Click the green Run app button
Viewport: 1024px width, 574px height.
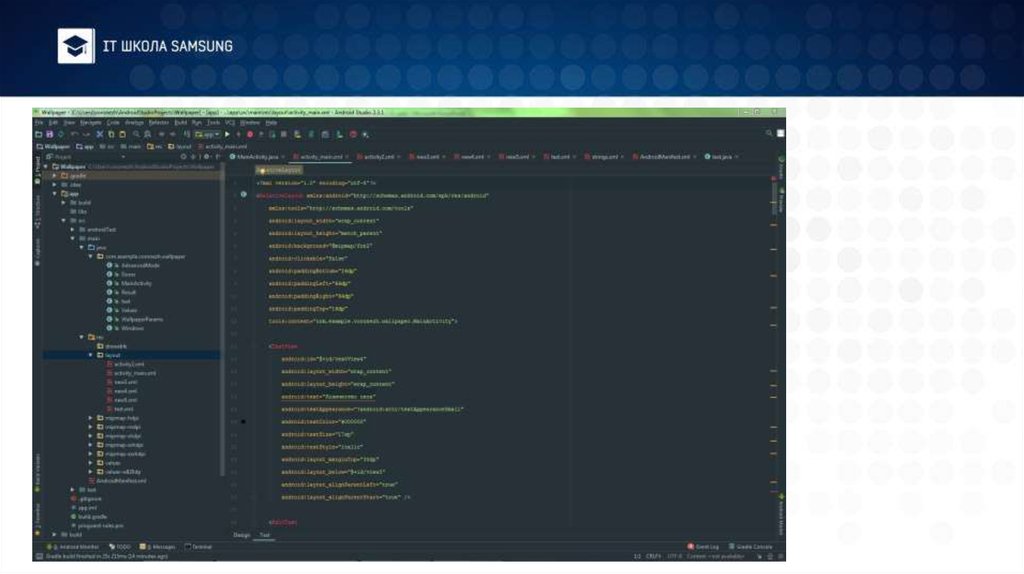(x=227, y=134)
